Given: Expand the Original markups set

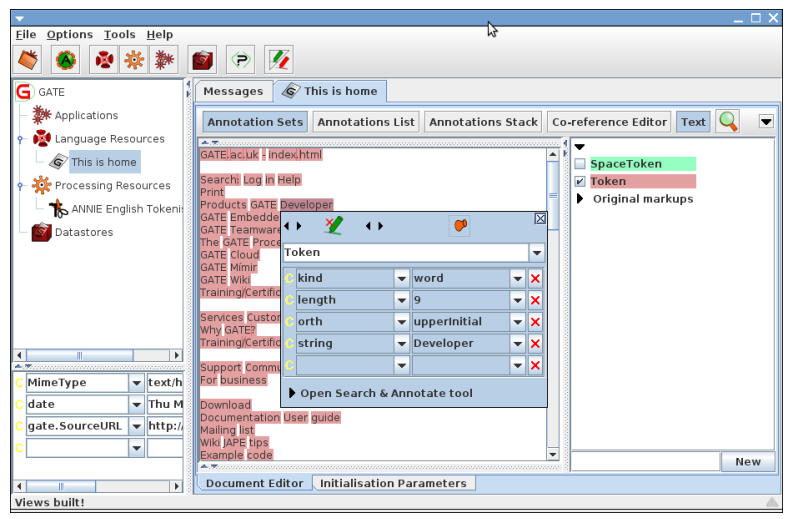Looking at the screenshot, I should pos(580,199).
